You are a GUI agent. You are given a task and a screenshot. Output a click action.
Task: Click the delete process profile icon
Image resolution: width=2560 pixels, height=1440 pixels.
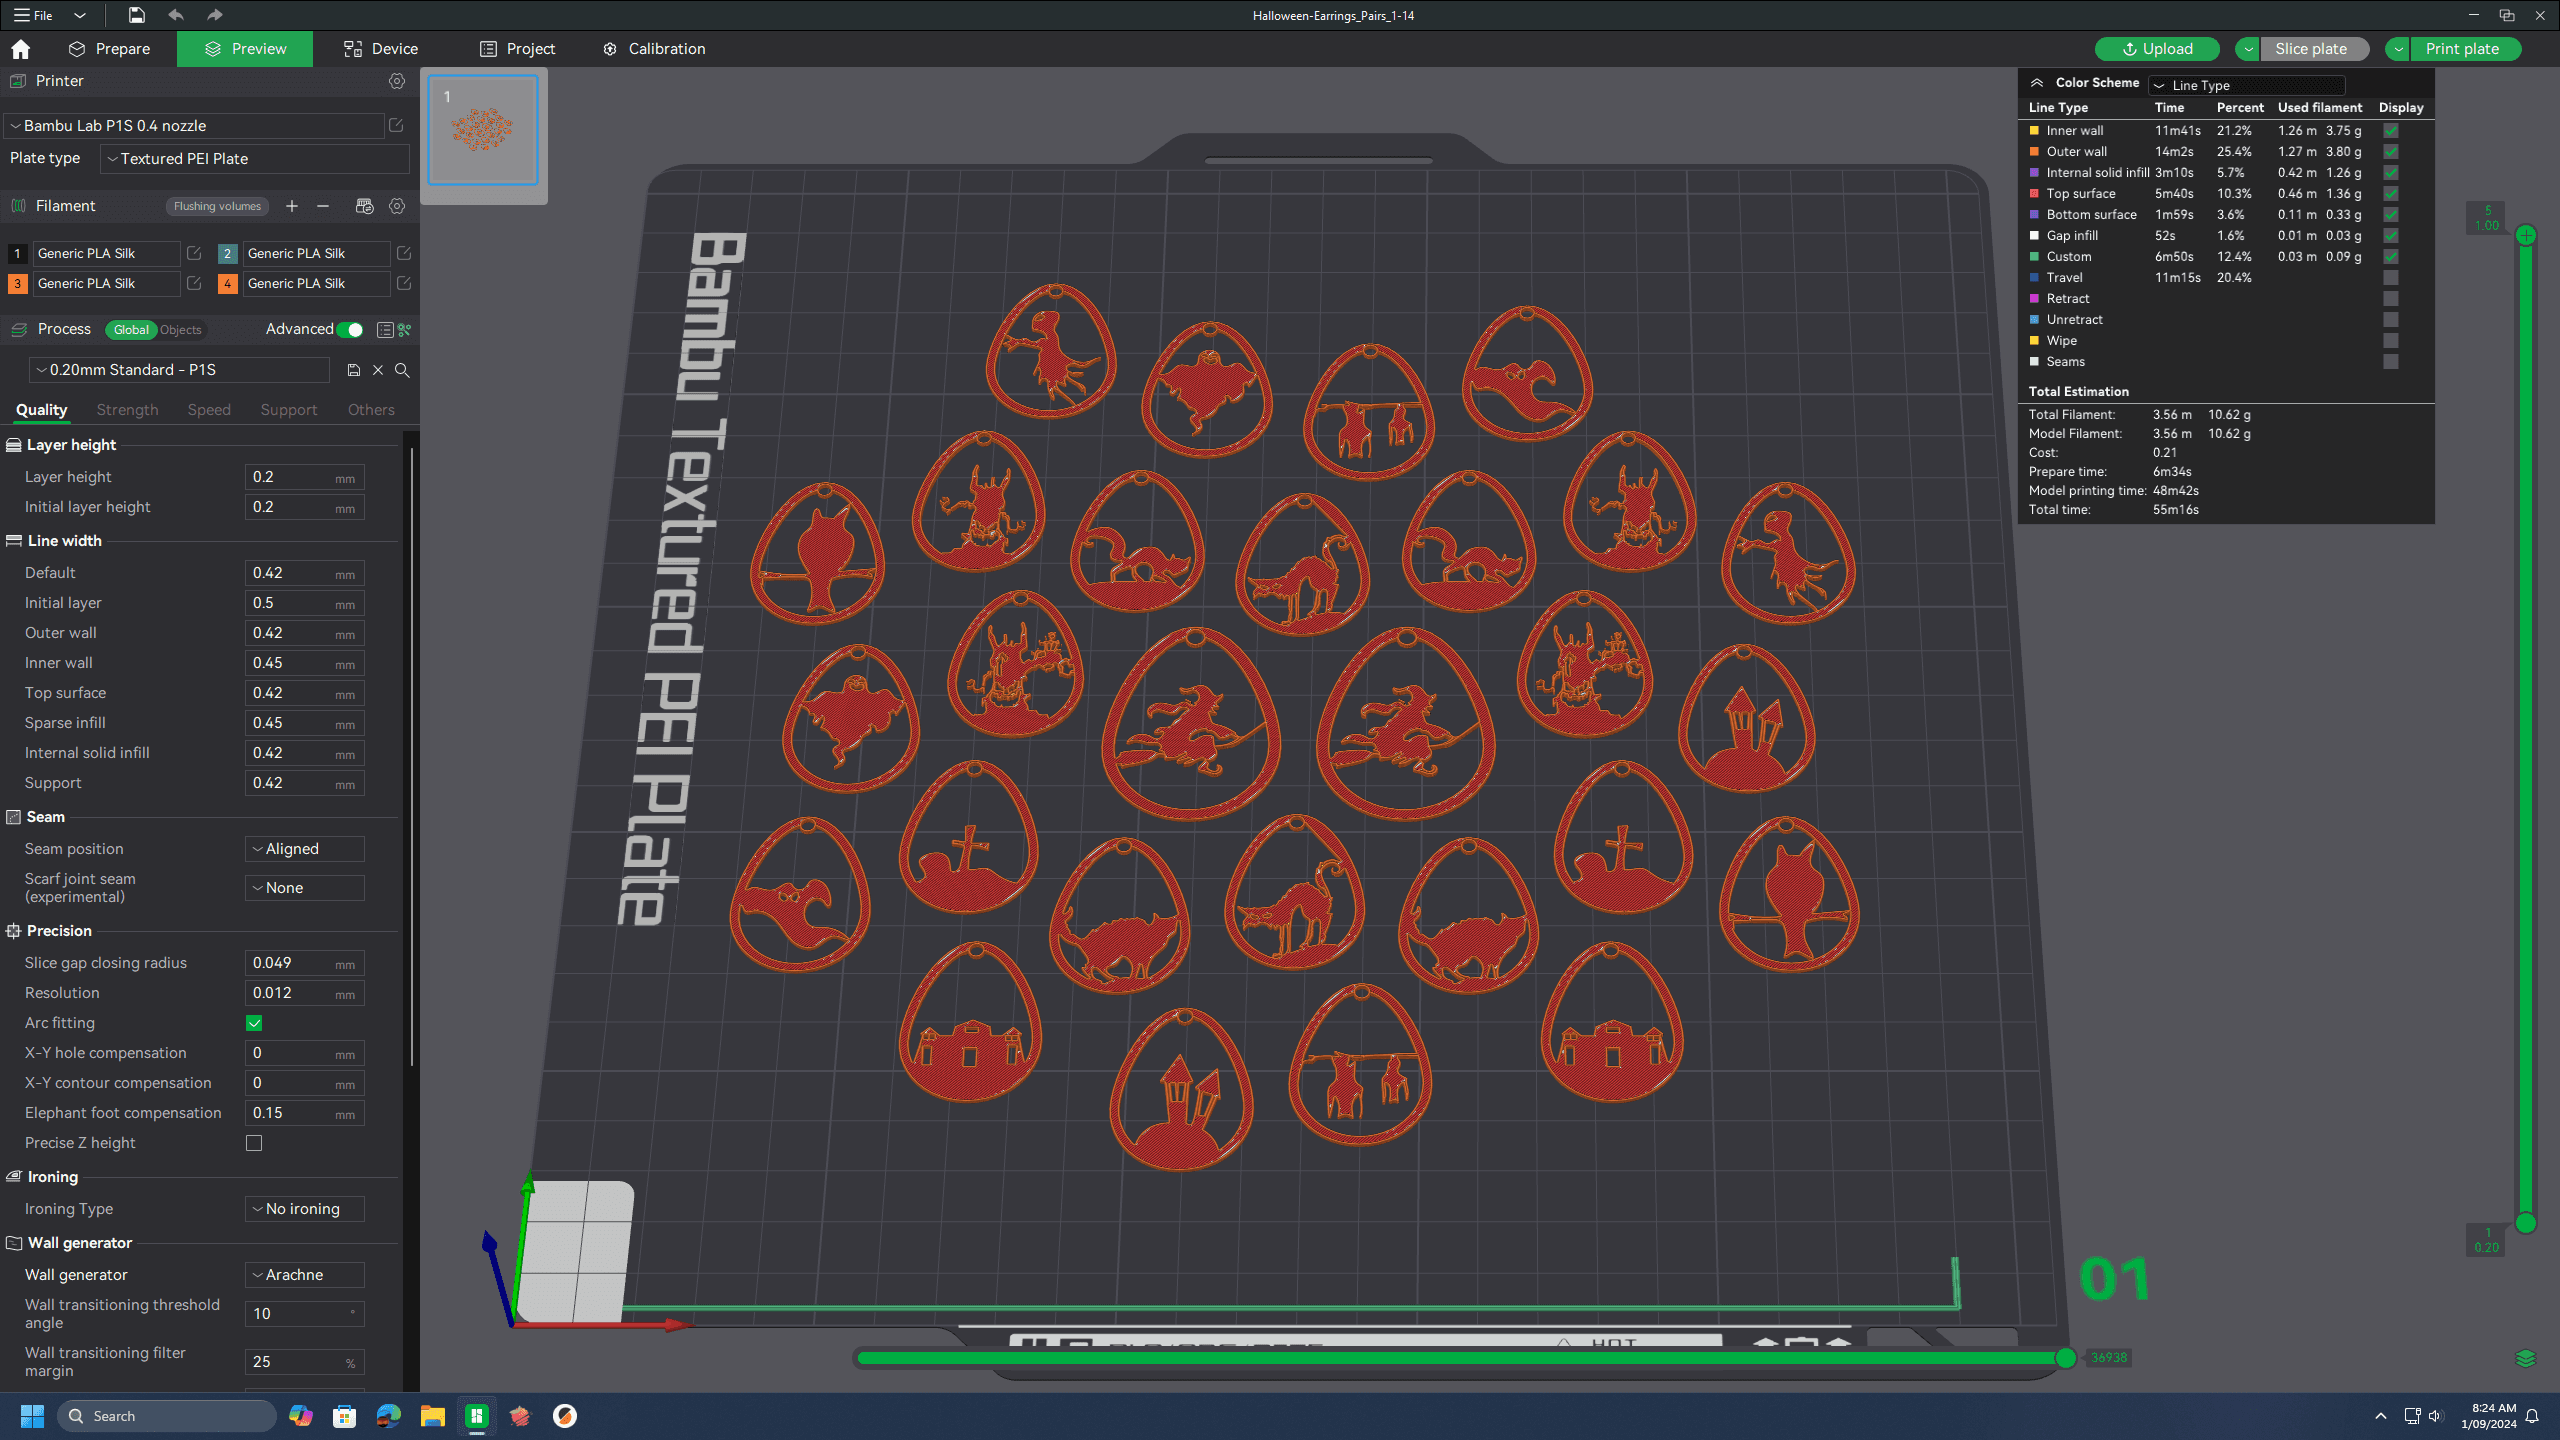(378, 369)
